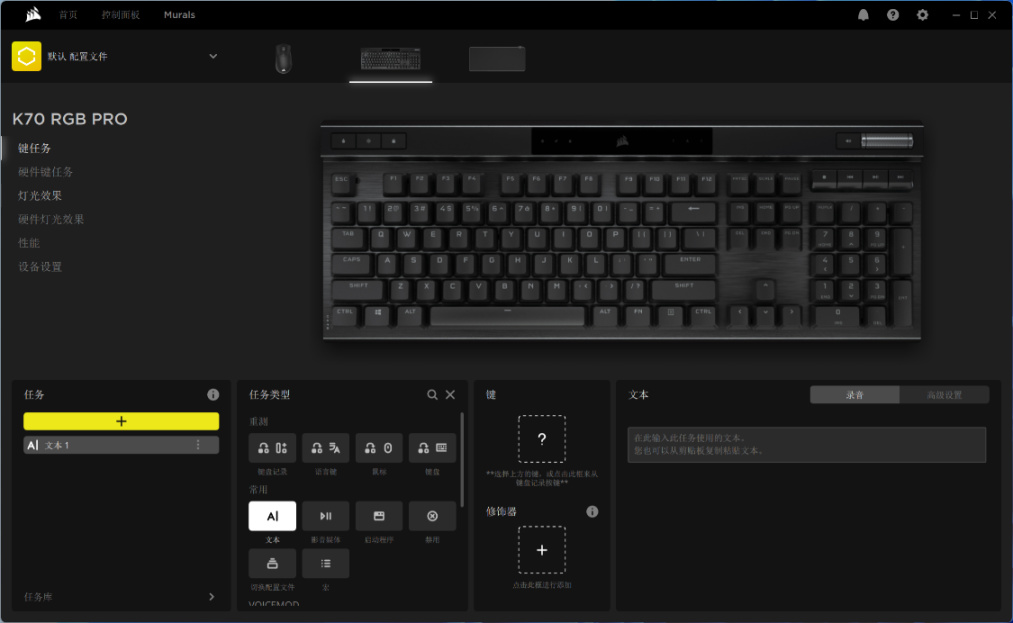This screenshot has width=1013, height=623.
Task: Choose the 键盘记录 remap task type
Action: click(272, 448)
